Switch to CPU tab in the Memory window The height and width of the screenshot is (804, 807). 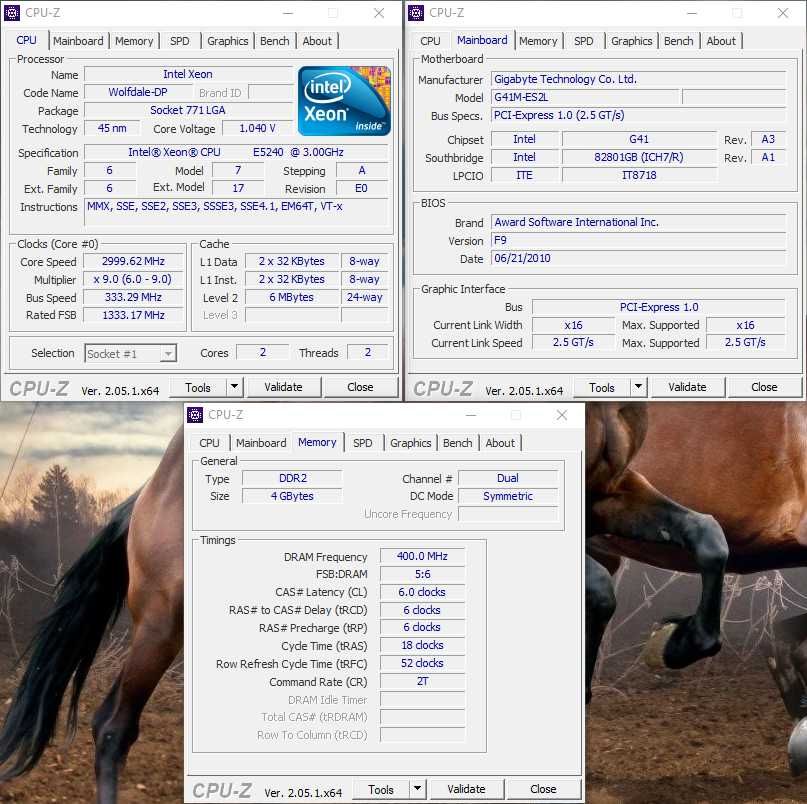209,443
